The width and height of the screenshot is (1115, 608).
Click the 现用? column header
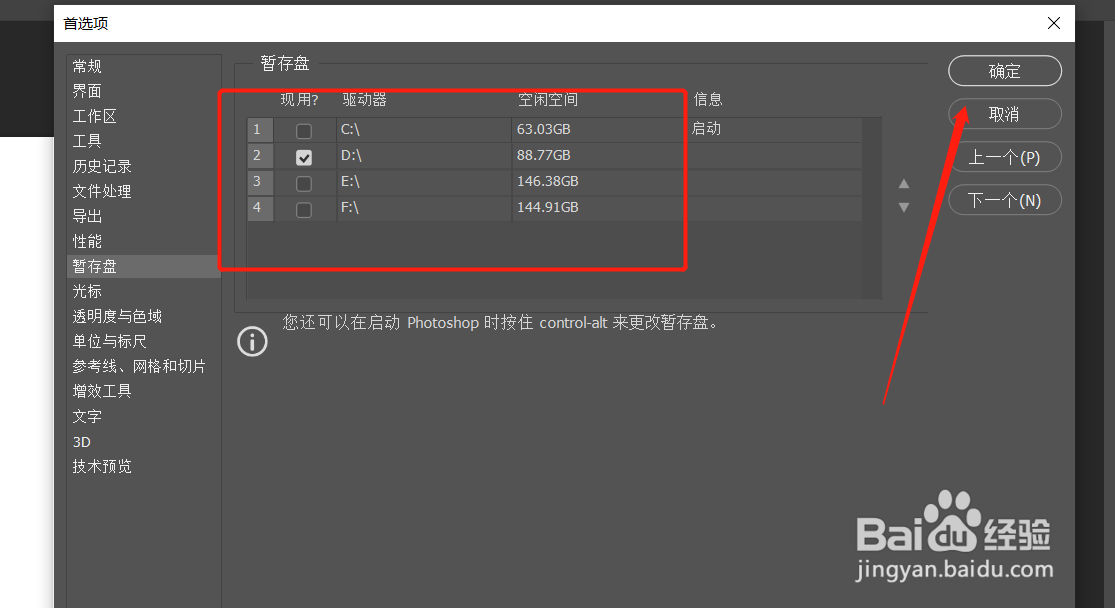click(299, 100)
